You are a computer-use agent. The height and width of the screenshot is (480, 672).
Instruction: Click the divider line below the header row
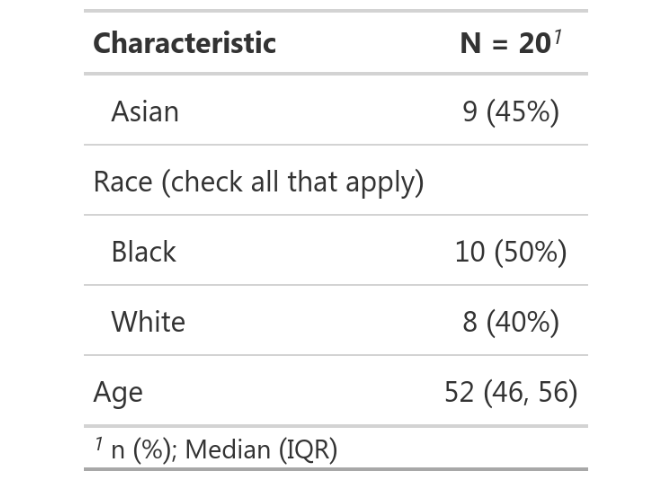[x=336, y=74]
